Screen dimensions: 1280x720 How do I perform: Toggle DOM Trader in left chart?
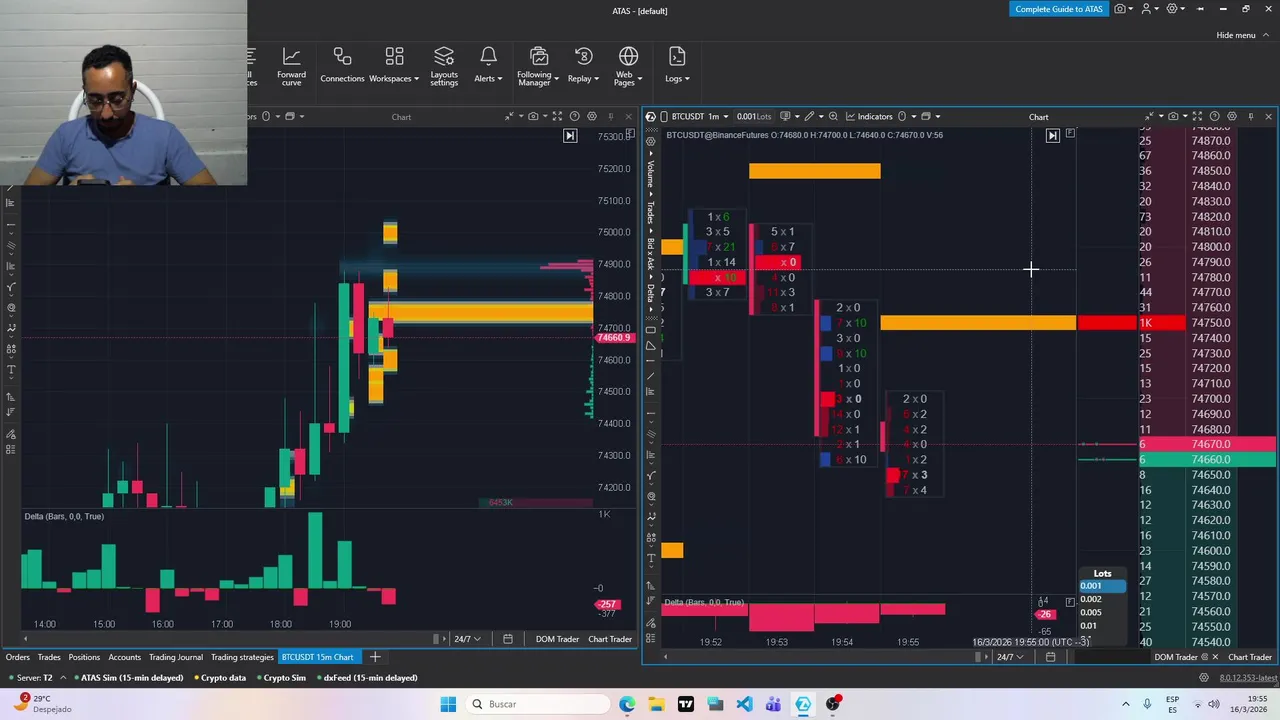[x=557, y=639]
